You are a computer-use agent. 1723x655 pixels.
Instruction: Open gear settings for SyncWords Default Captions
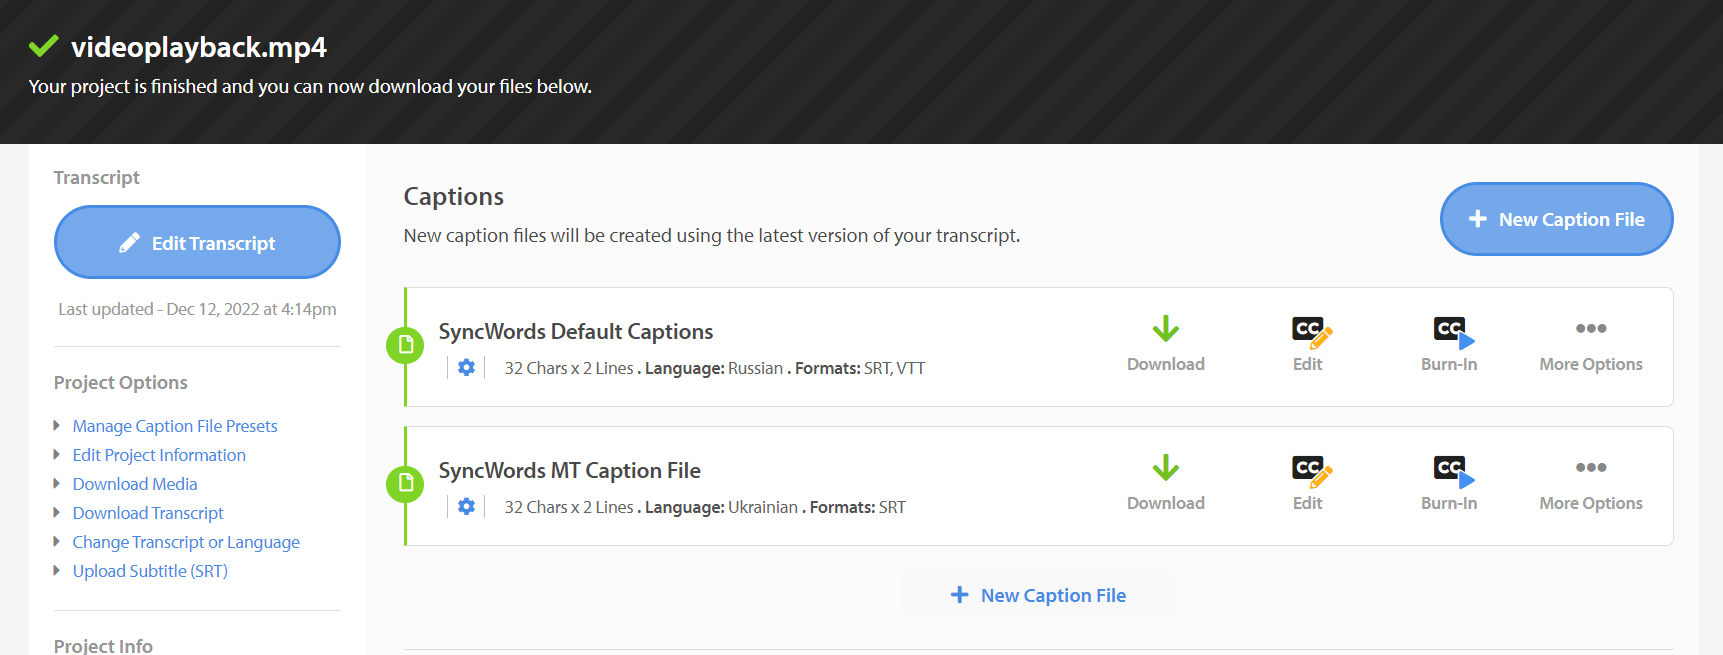(466, 368)
